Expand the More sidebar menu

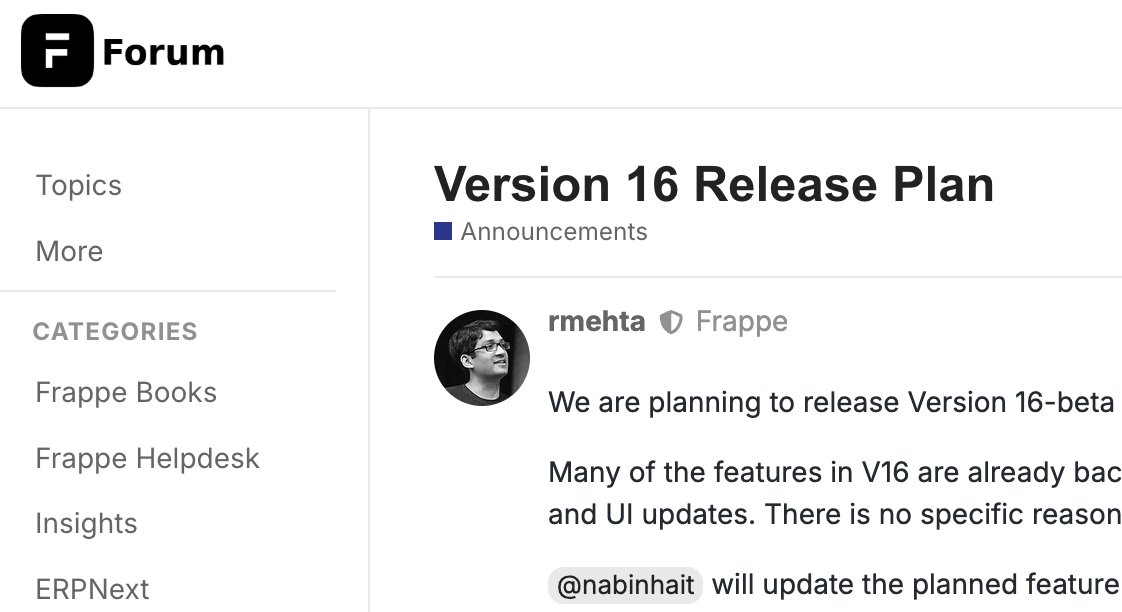[69, 251]
